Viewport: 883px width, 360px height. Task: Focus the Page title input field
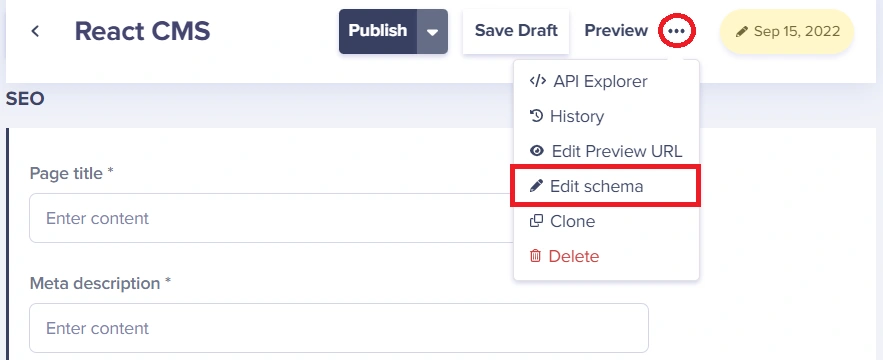click(x=271, y=218)
